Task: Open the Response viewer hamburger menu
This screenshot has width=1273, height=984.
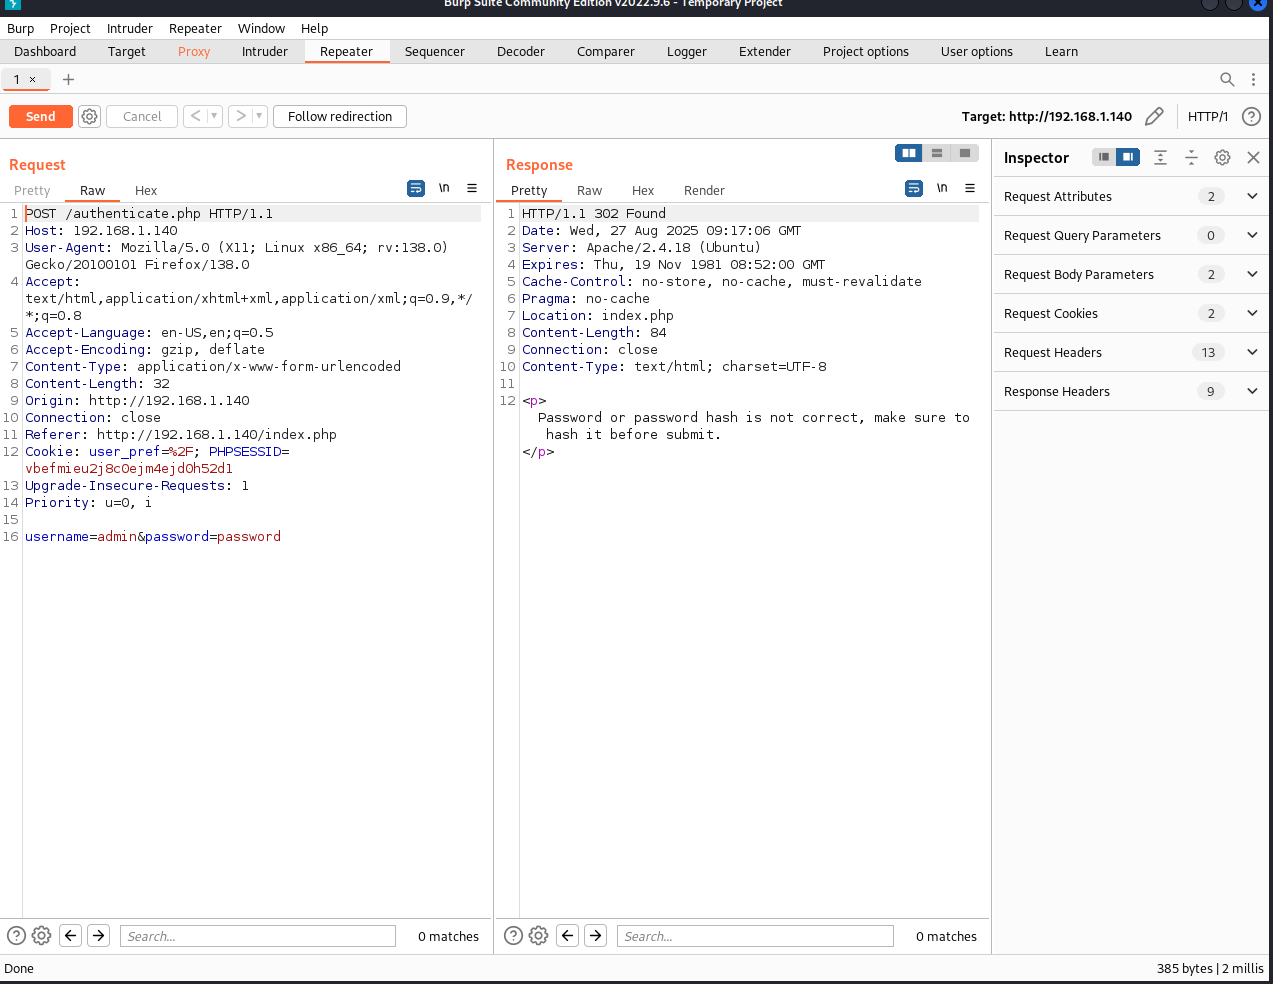Action: (x=970, y=188)
